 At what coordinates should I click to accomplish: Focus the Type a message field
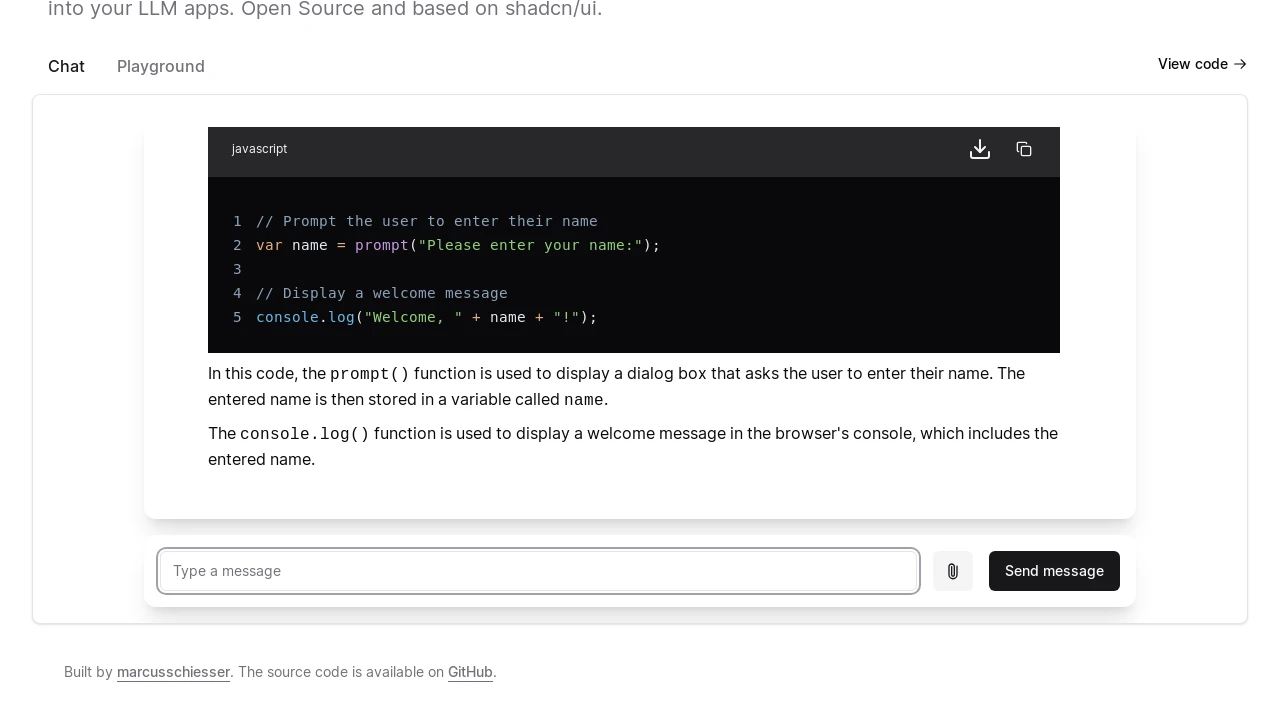coord(538,571)
